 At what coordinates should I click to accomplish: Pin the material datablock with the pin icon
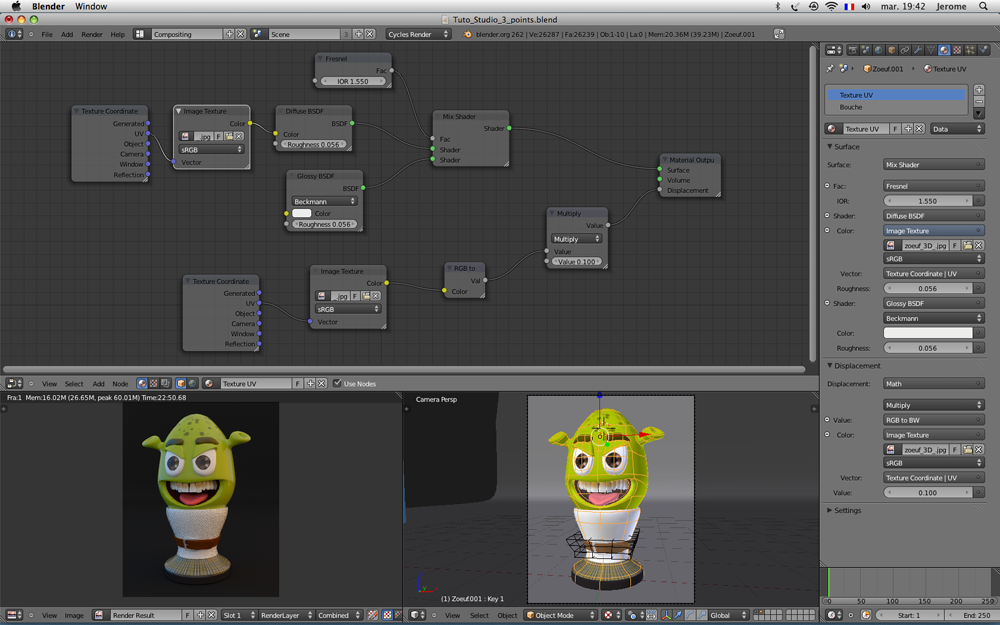(828, 68)
